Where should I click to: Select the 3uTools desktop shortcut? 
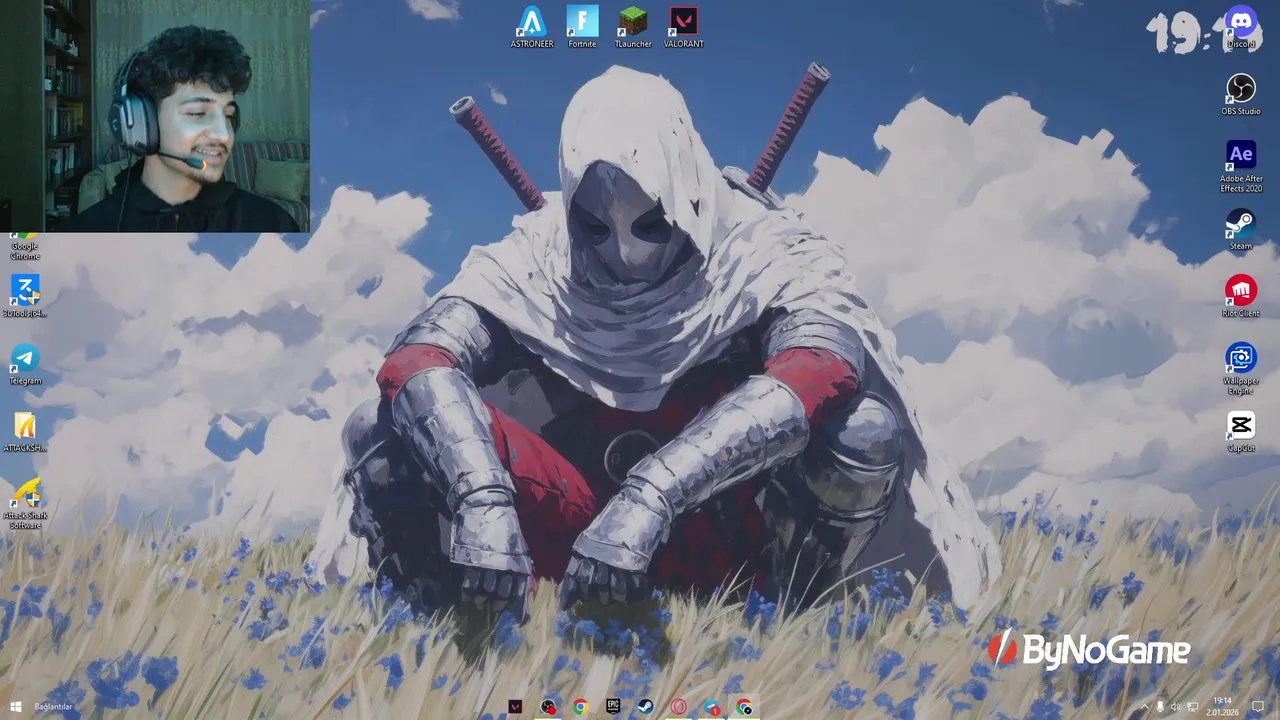click(25, 296)
